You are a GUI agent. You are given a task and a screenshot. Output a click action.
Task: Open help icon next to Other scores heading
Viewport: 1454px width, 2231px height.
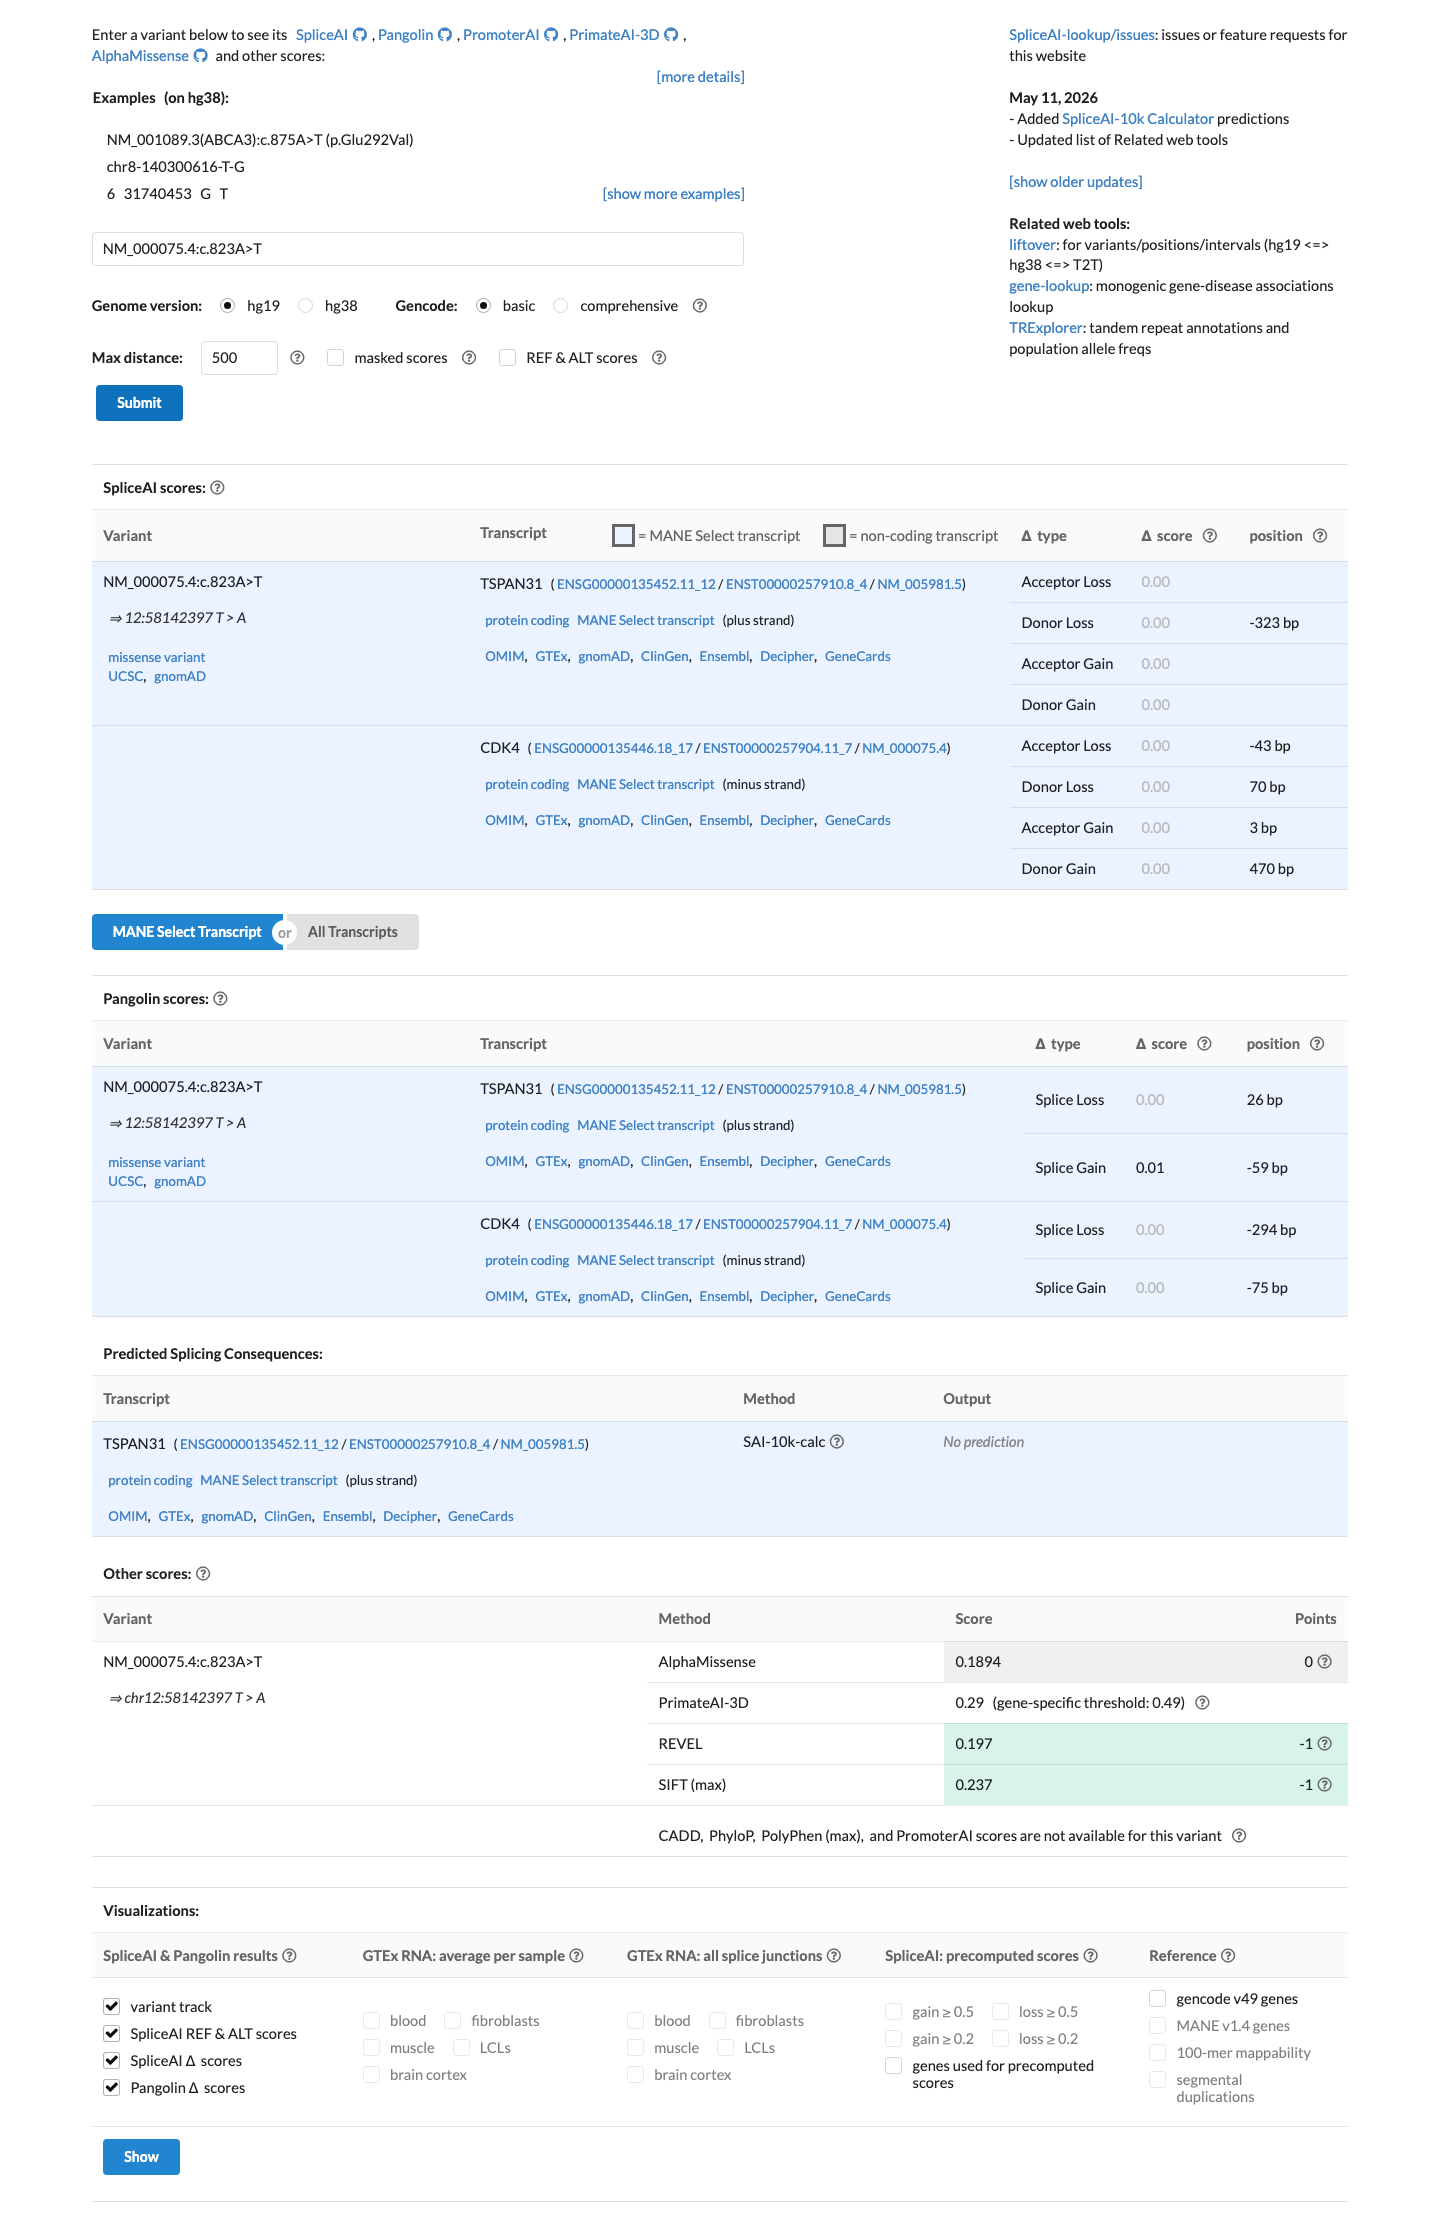point(203,1574)
